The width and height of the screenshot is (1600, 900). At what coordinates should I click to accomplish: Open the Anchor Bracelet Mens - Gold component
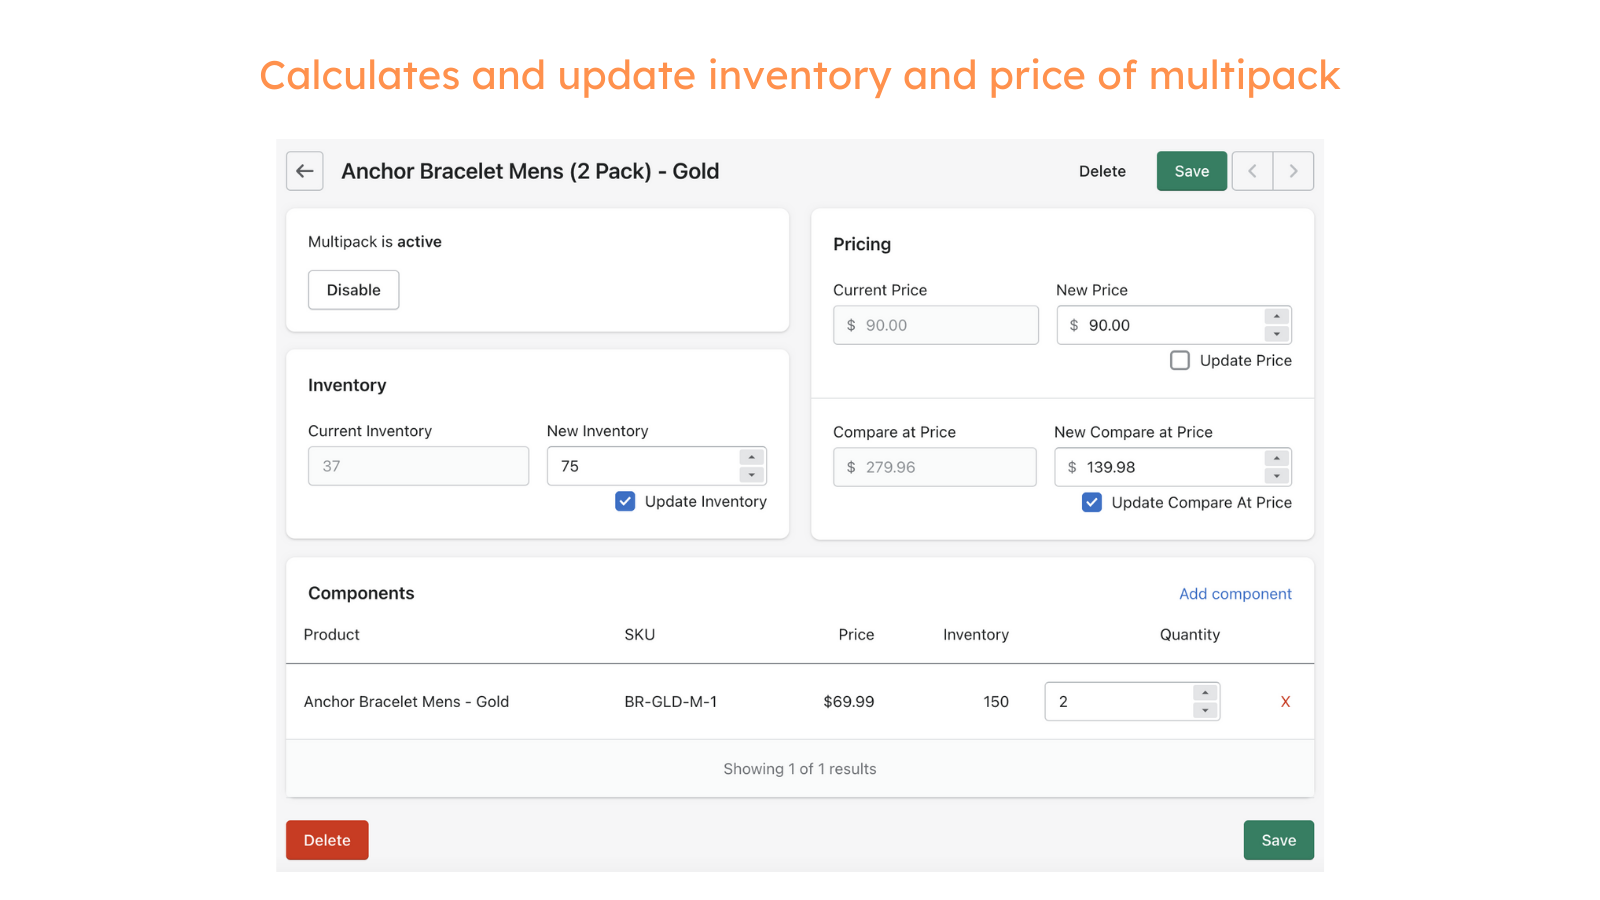click(x=406, y=701)
